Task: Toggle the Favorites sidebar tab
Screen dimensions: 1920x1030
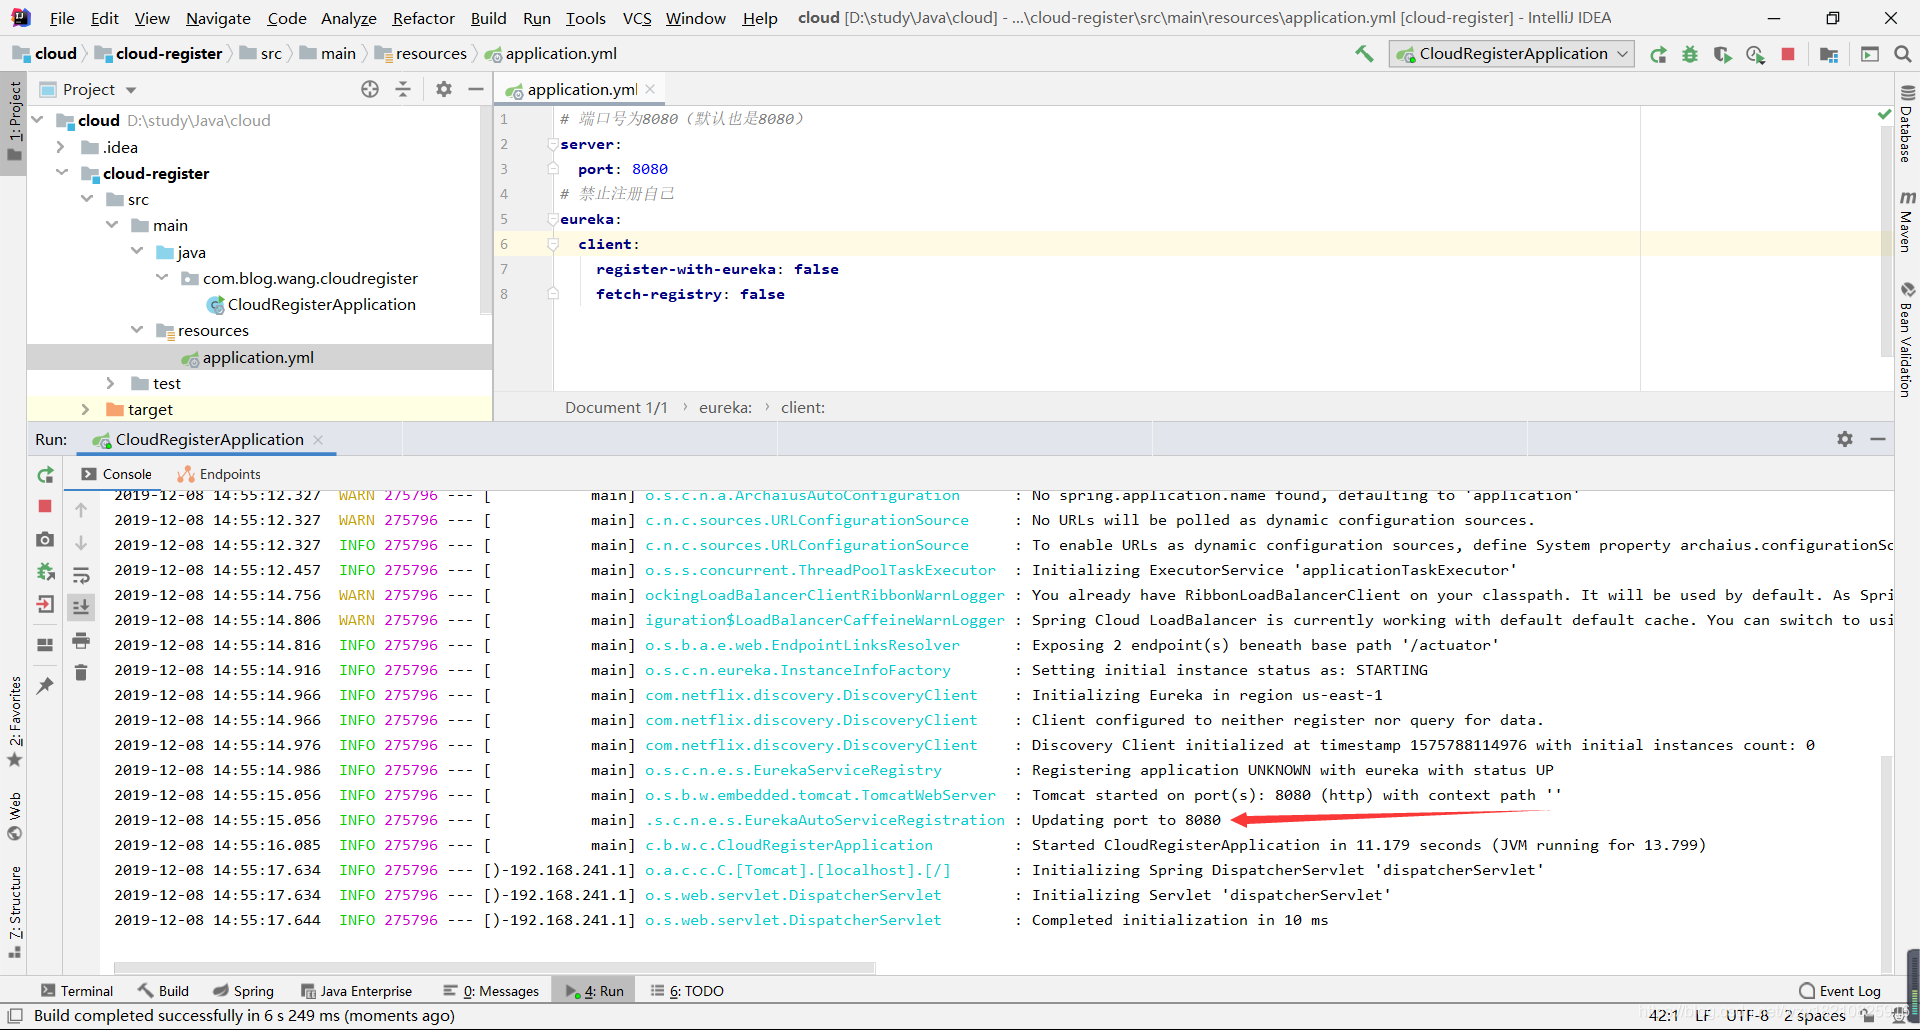Action: pyautogui.click(x=14, y=721)
